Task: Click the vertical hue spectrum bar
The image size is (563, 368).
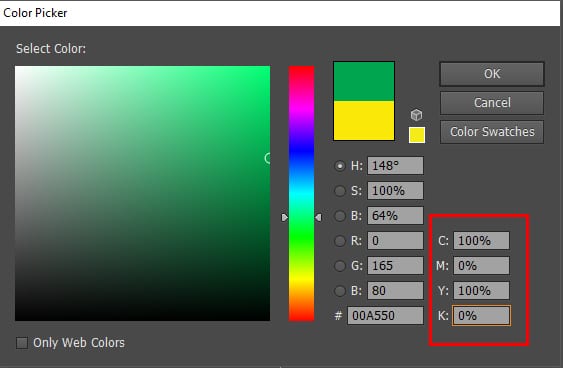Action: [301, 193]
